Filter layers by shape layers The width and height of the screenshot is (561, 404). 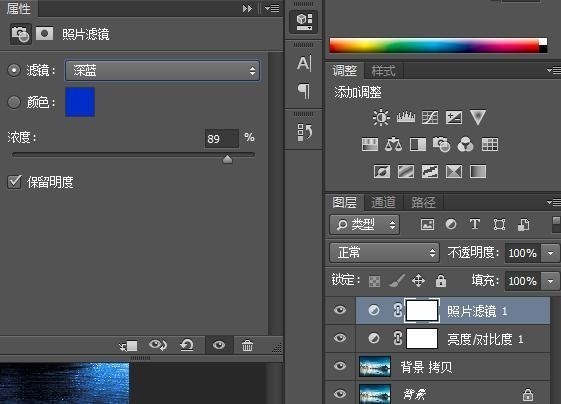click(x=499, y=225)
